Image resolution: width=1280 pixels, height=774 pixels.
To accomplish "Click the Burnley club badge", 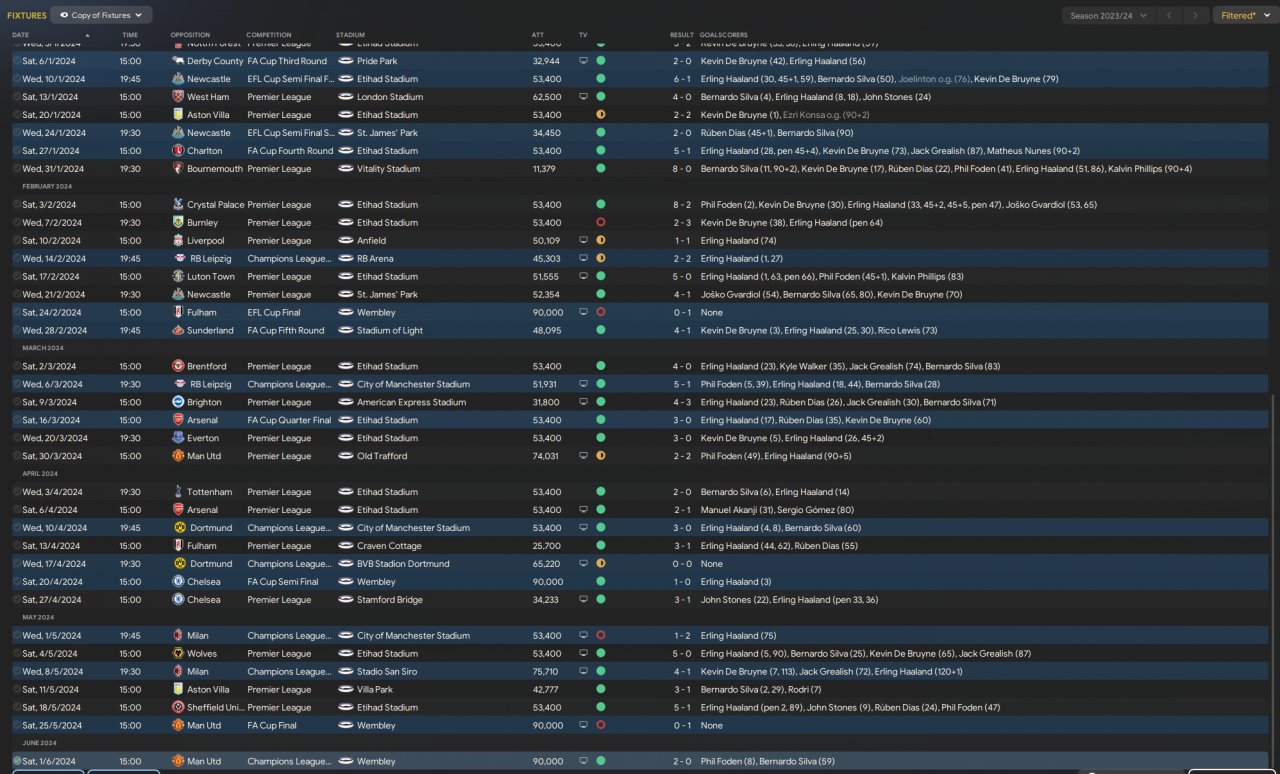I will pos(178,223).
